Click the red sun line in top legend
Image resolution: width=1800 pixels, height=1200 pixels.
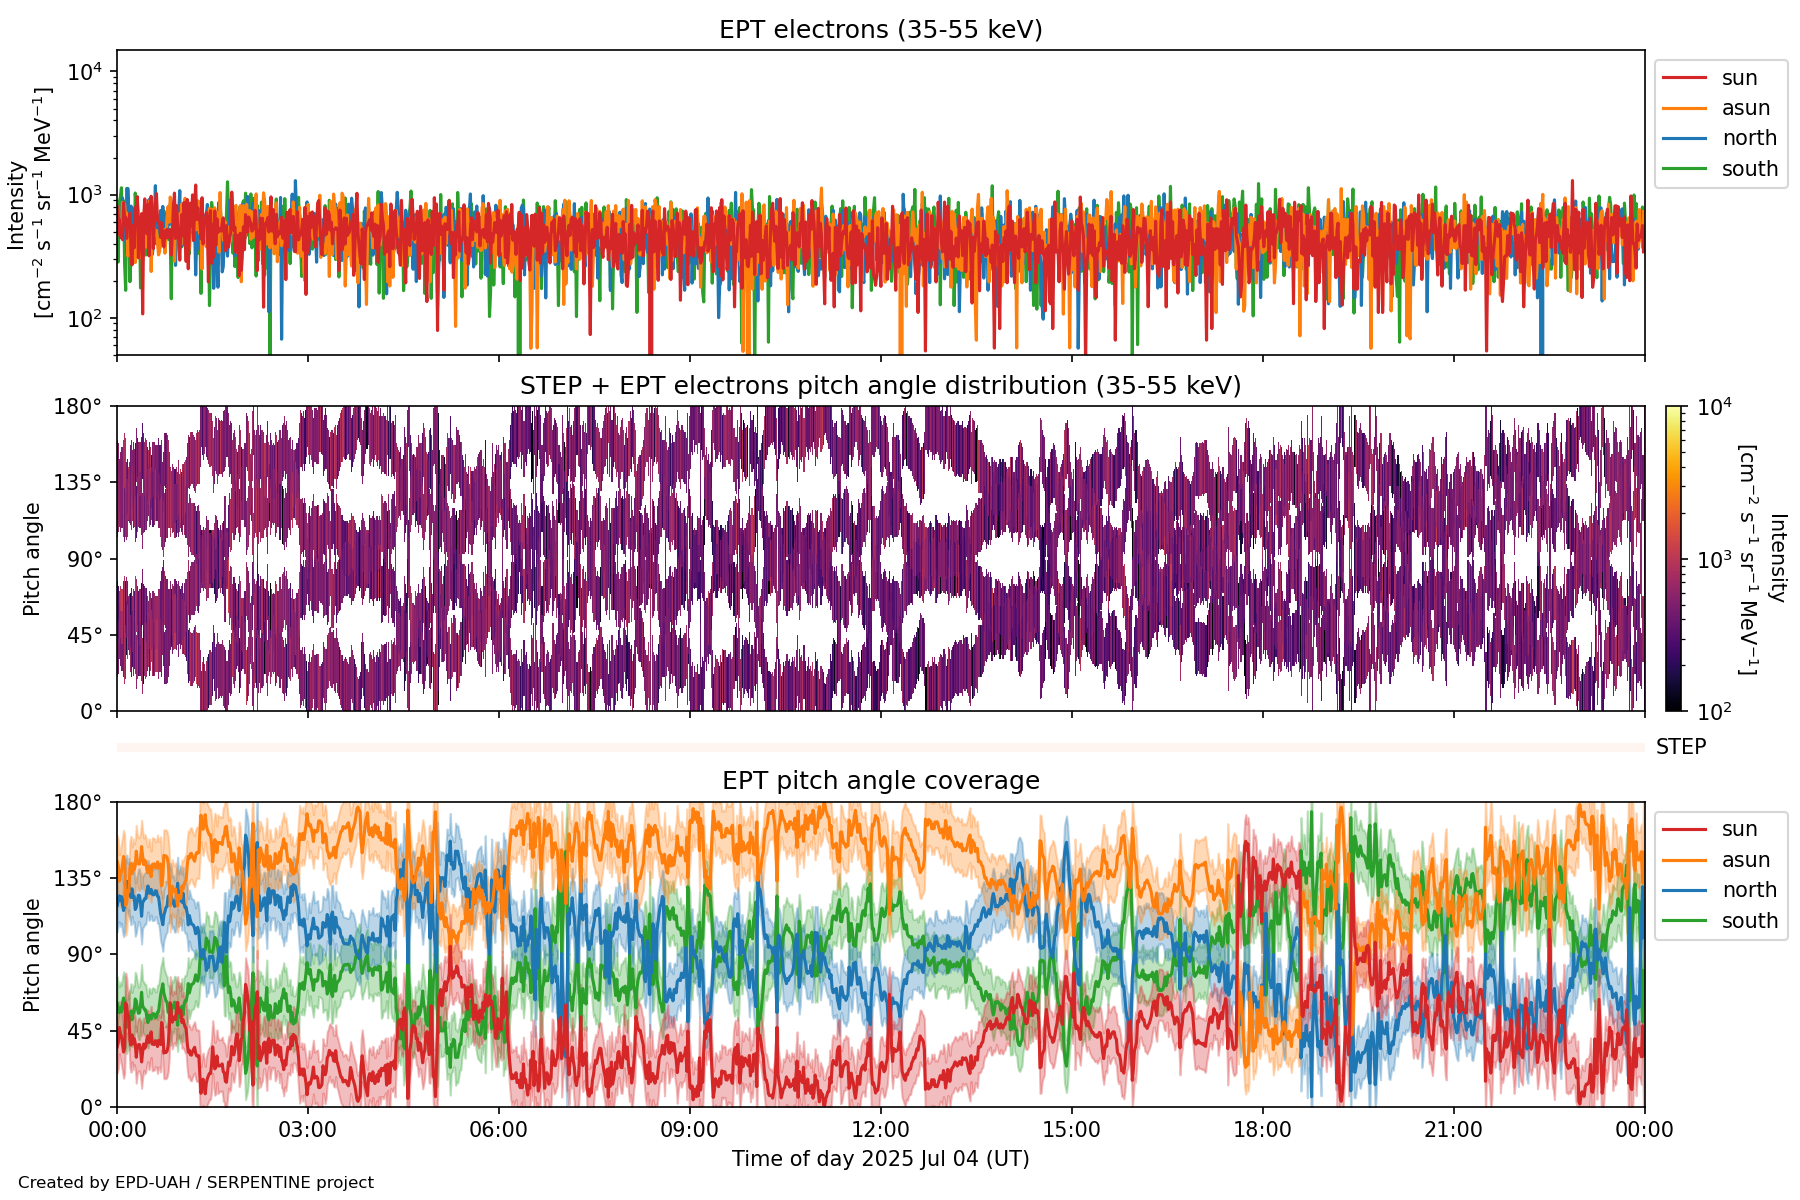point(1684,78)
